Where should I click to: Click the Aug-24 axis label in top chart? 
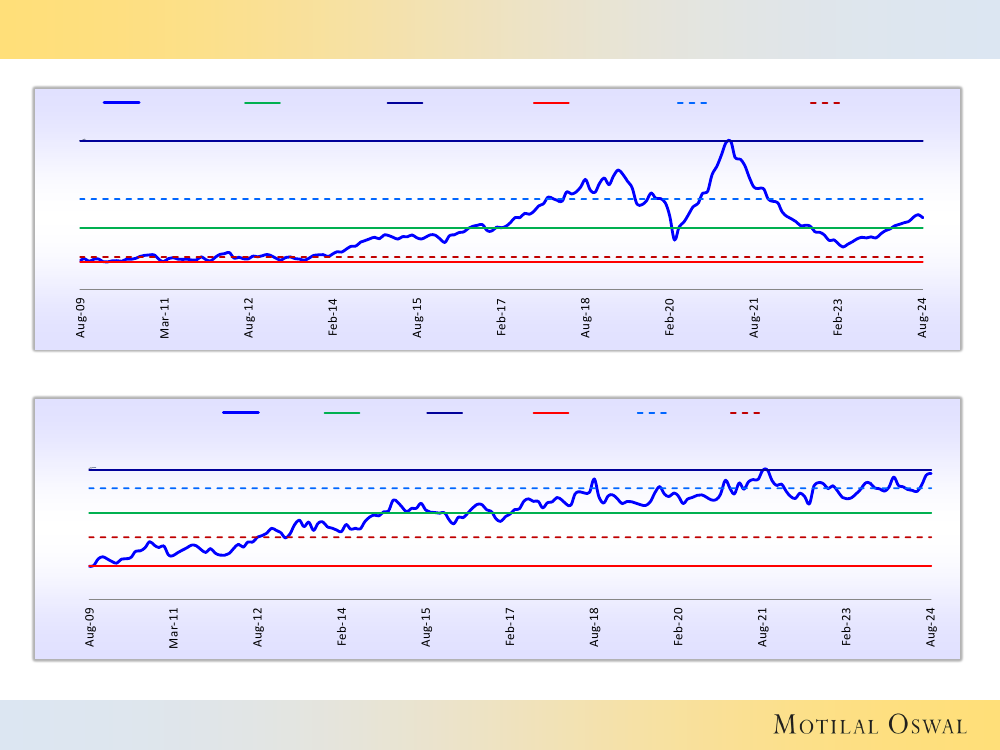click(x=923, y=315)
